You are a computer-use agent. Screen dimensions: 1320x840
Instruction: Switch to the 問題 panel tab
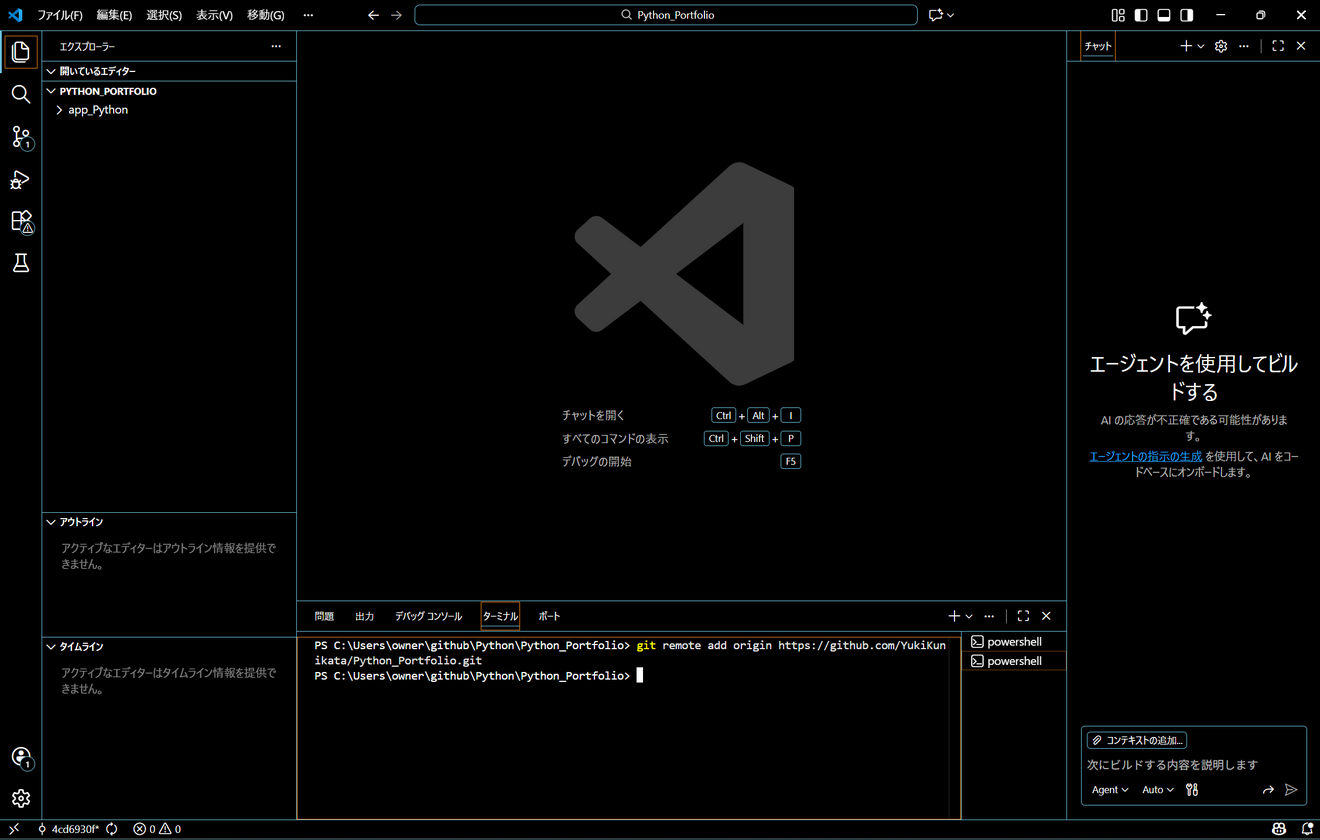[x=324, y=616]
